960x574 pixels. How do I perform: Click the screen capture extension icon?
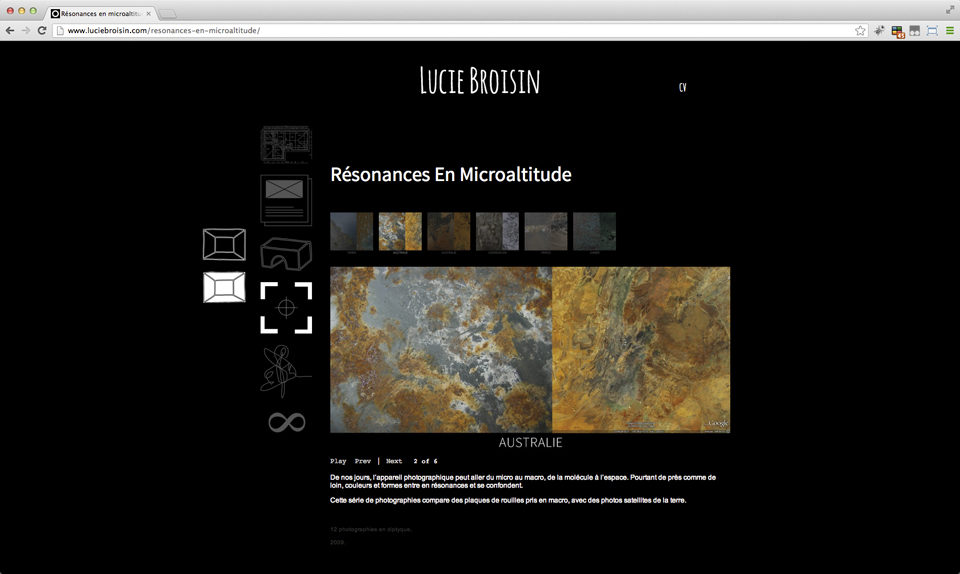(x=932, y=30)
